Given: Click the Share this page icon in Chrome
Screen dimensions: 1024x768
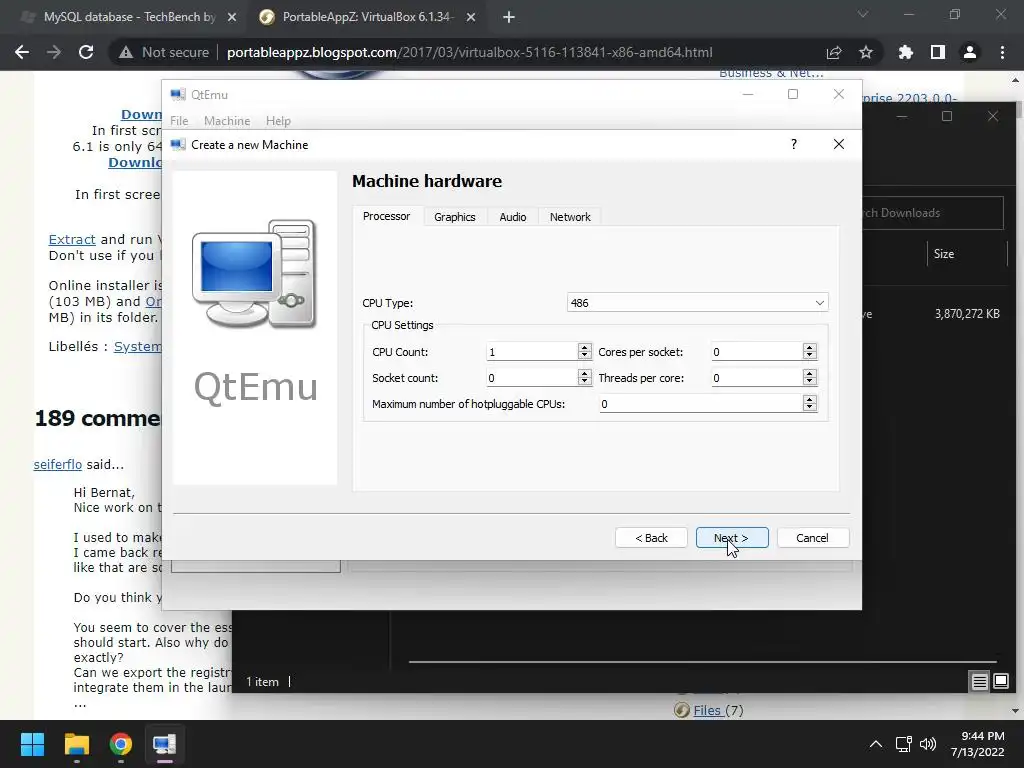Looking at the screenshot, I should pyautogui.click(x=834, y=52).
